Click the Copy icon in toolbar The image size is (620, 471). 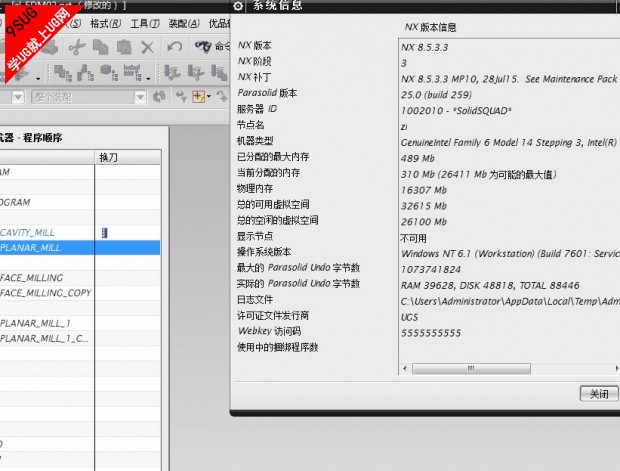pyautogui.click(x=100, y=47)
